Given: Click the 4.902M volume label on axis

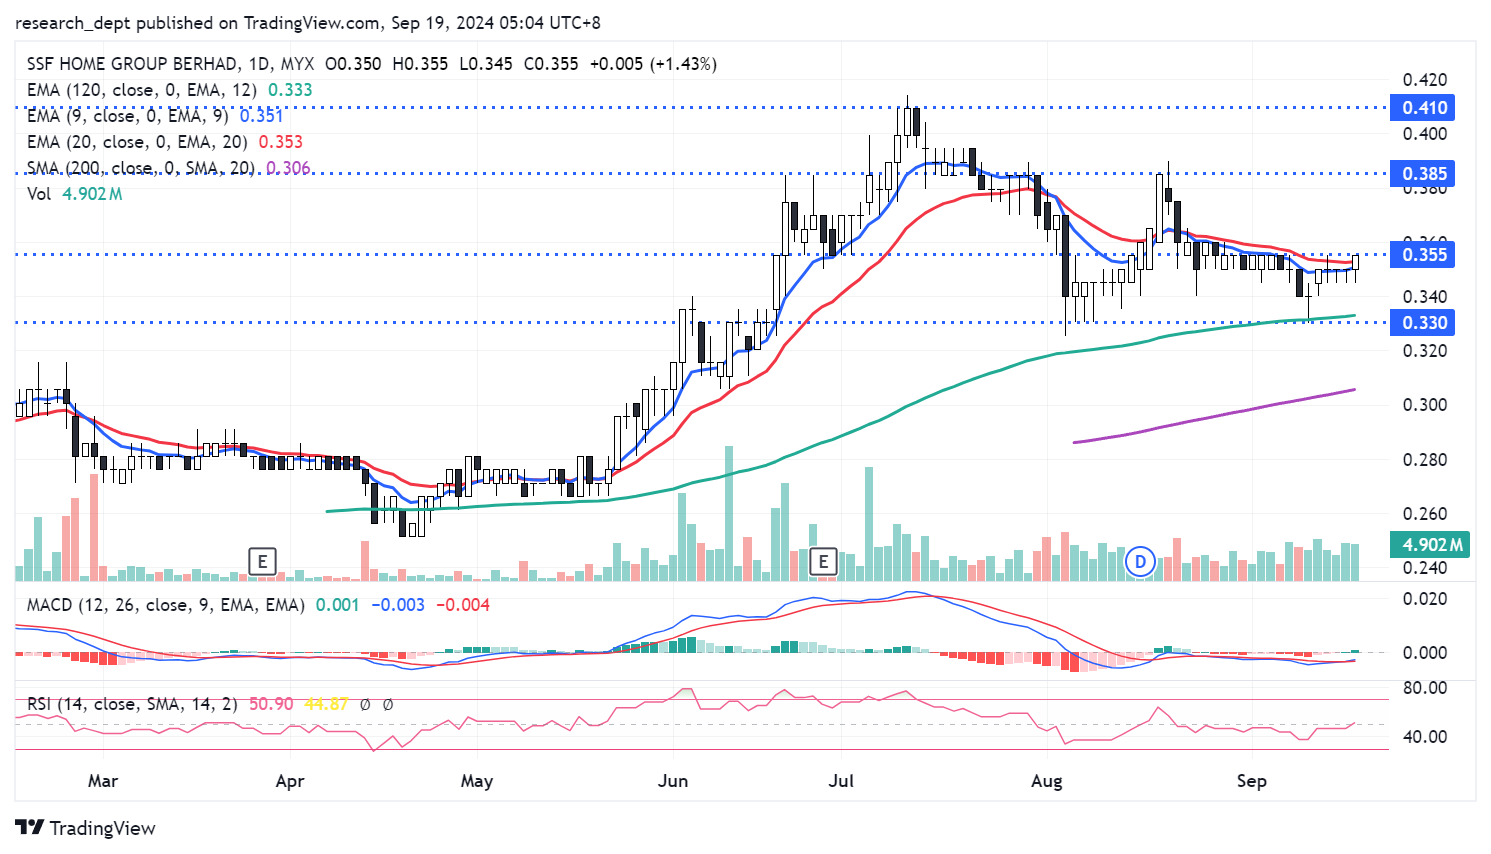Looking at the screenshot, I should pyautogui.click(x=1432, y=545).
